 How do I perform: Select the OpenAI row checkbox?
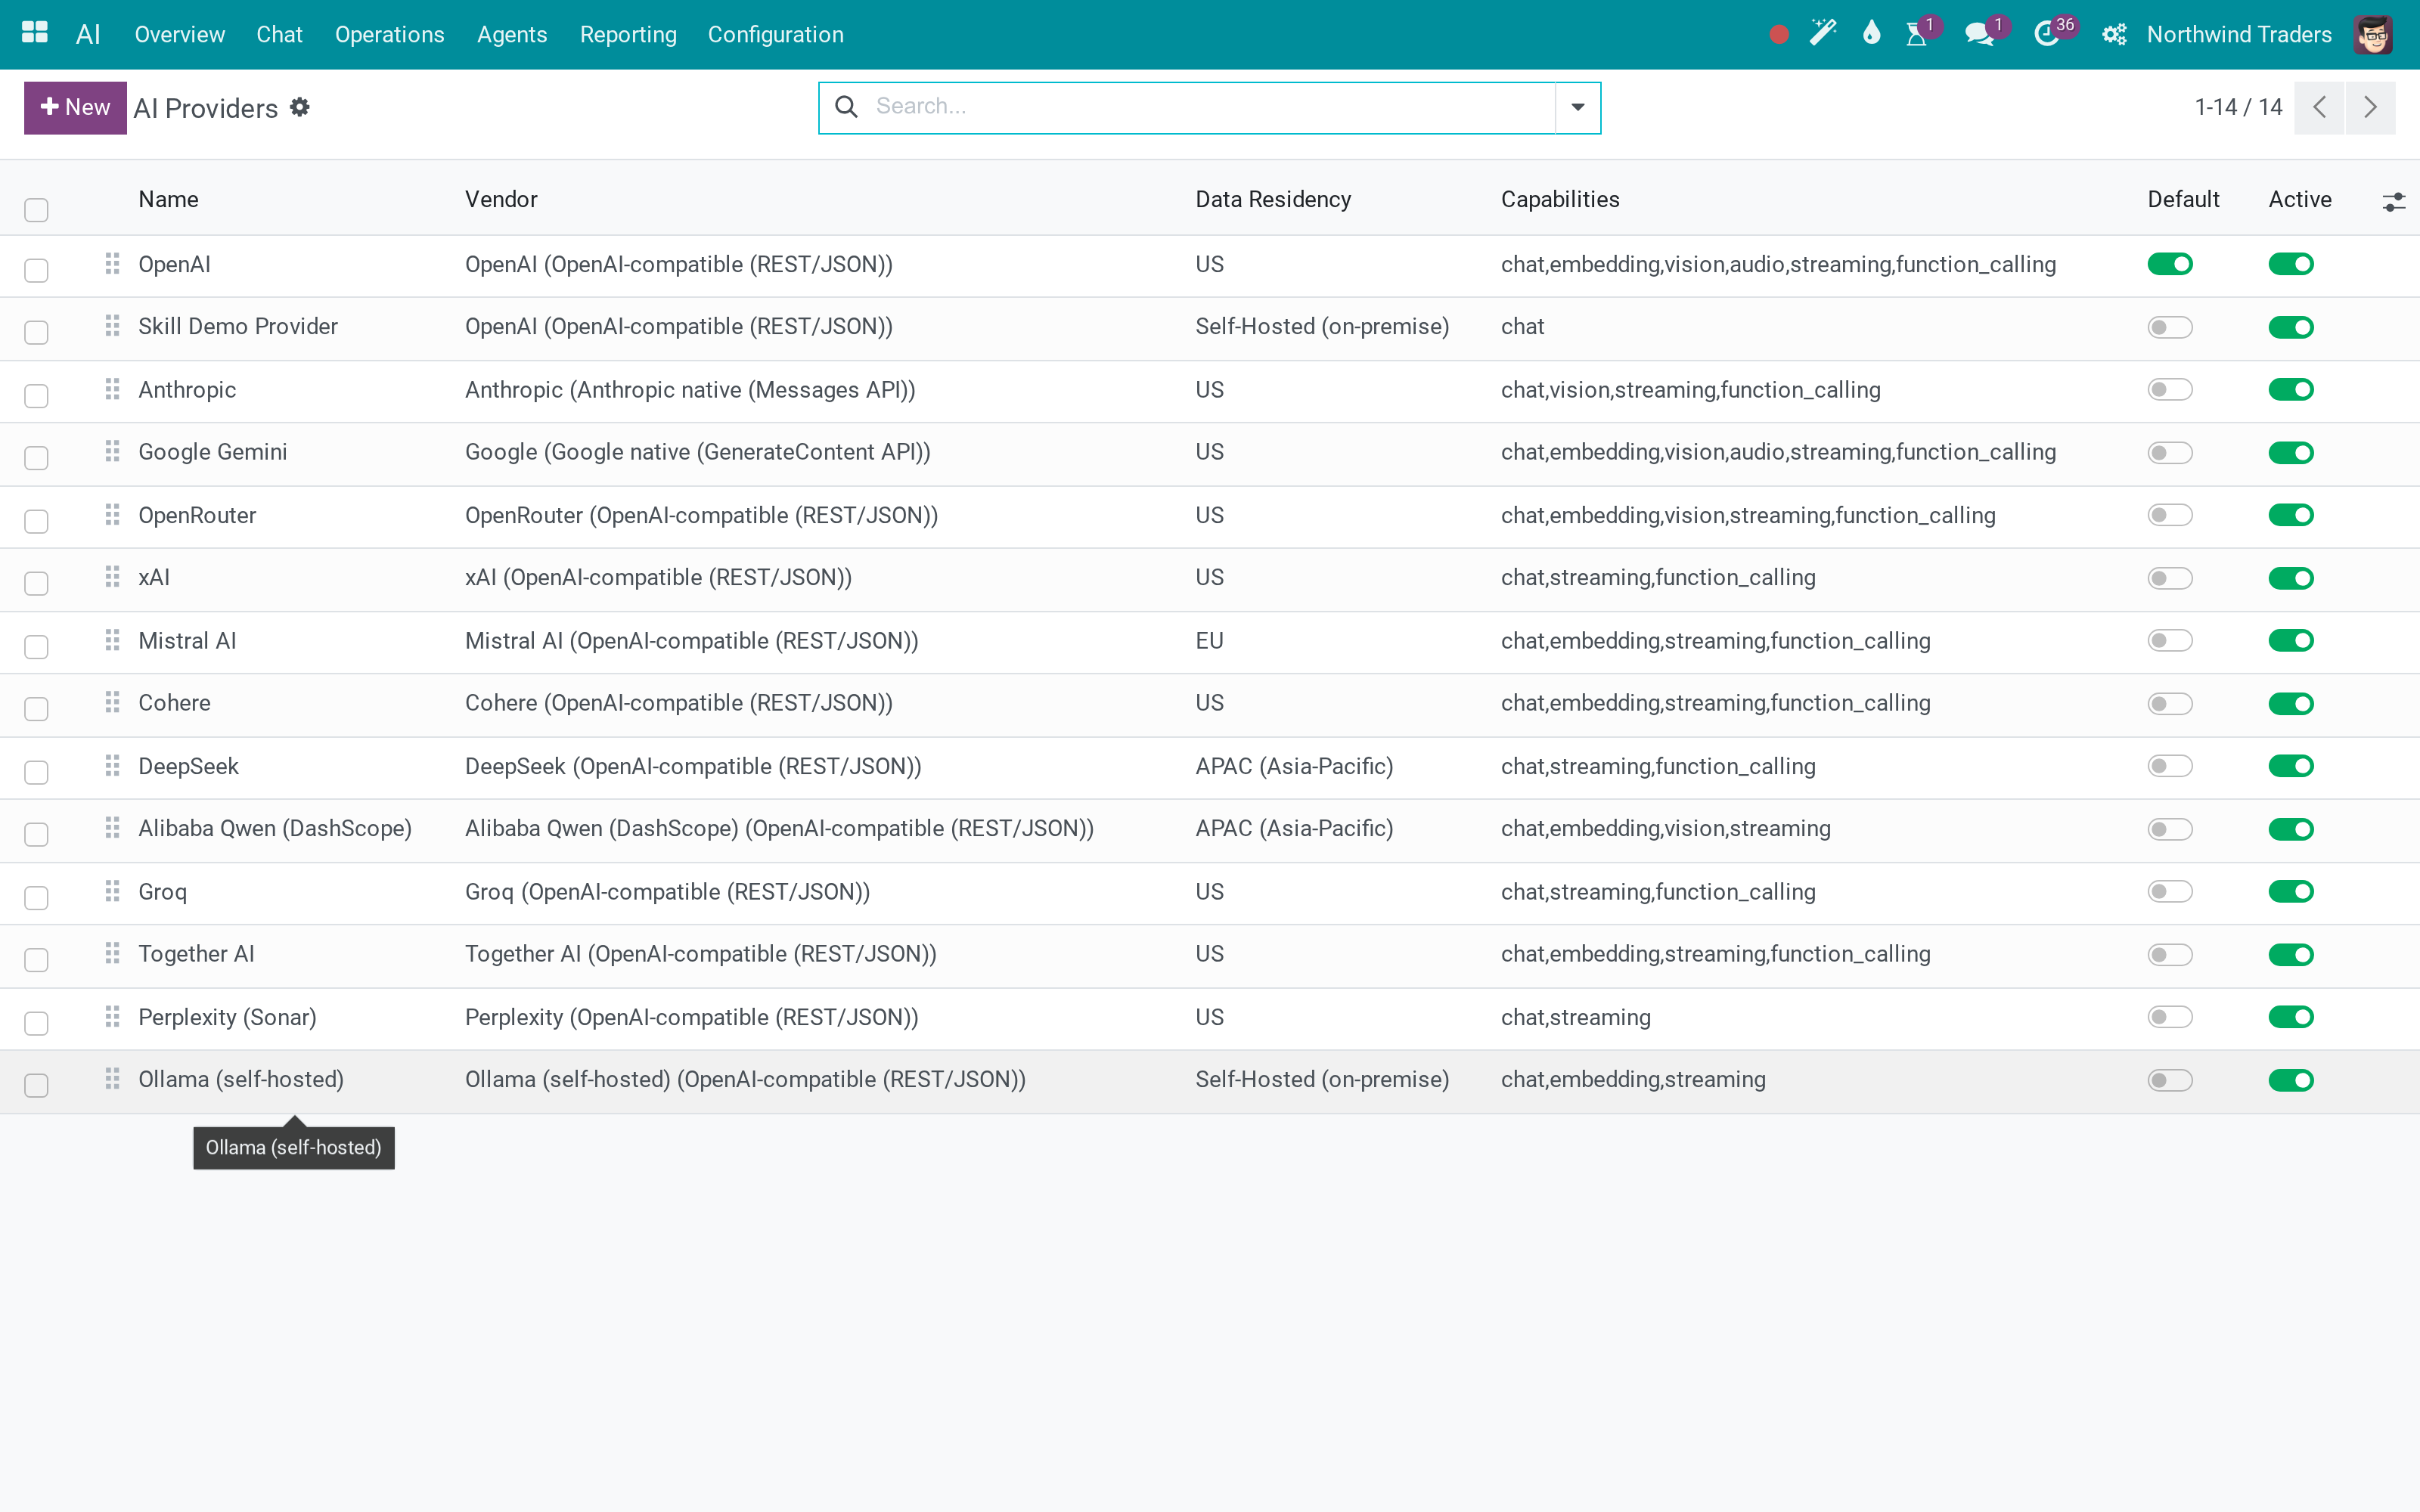point(36,270)
